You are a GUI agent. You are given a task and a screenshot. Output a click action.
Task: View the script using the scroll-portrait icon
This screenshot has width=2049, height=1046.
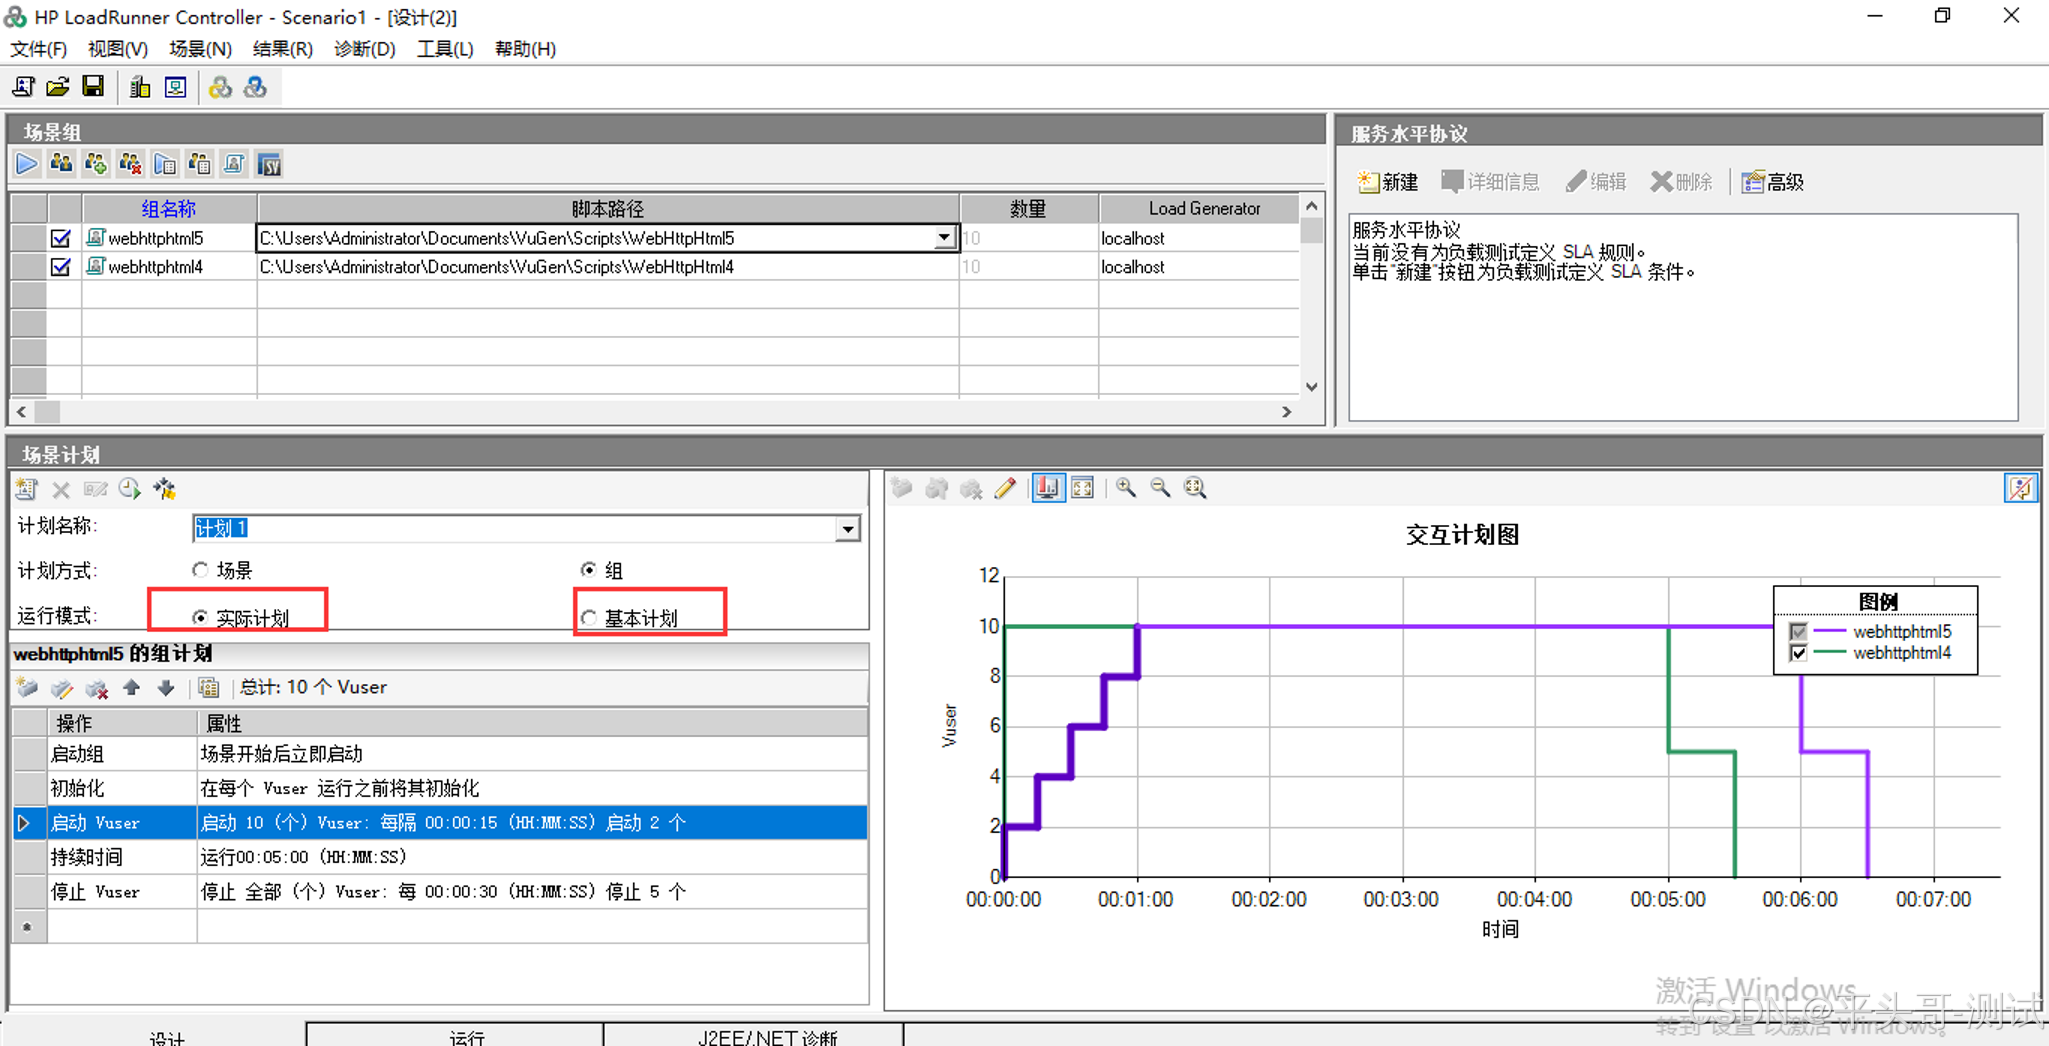234,163
